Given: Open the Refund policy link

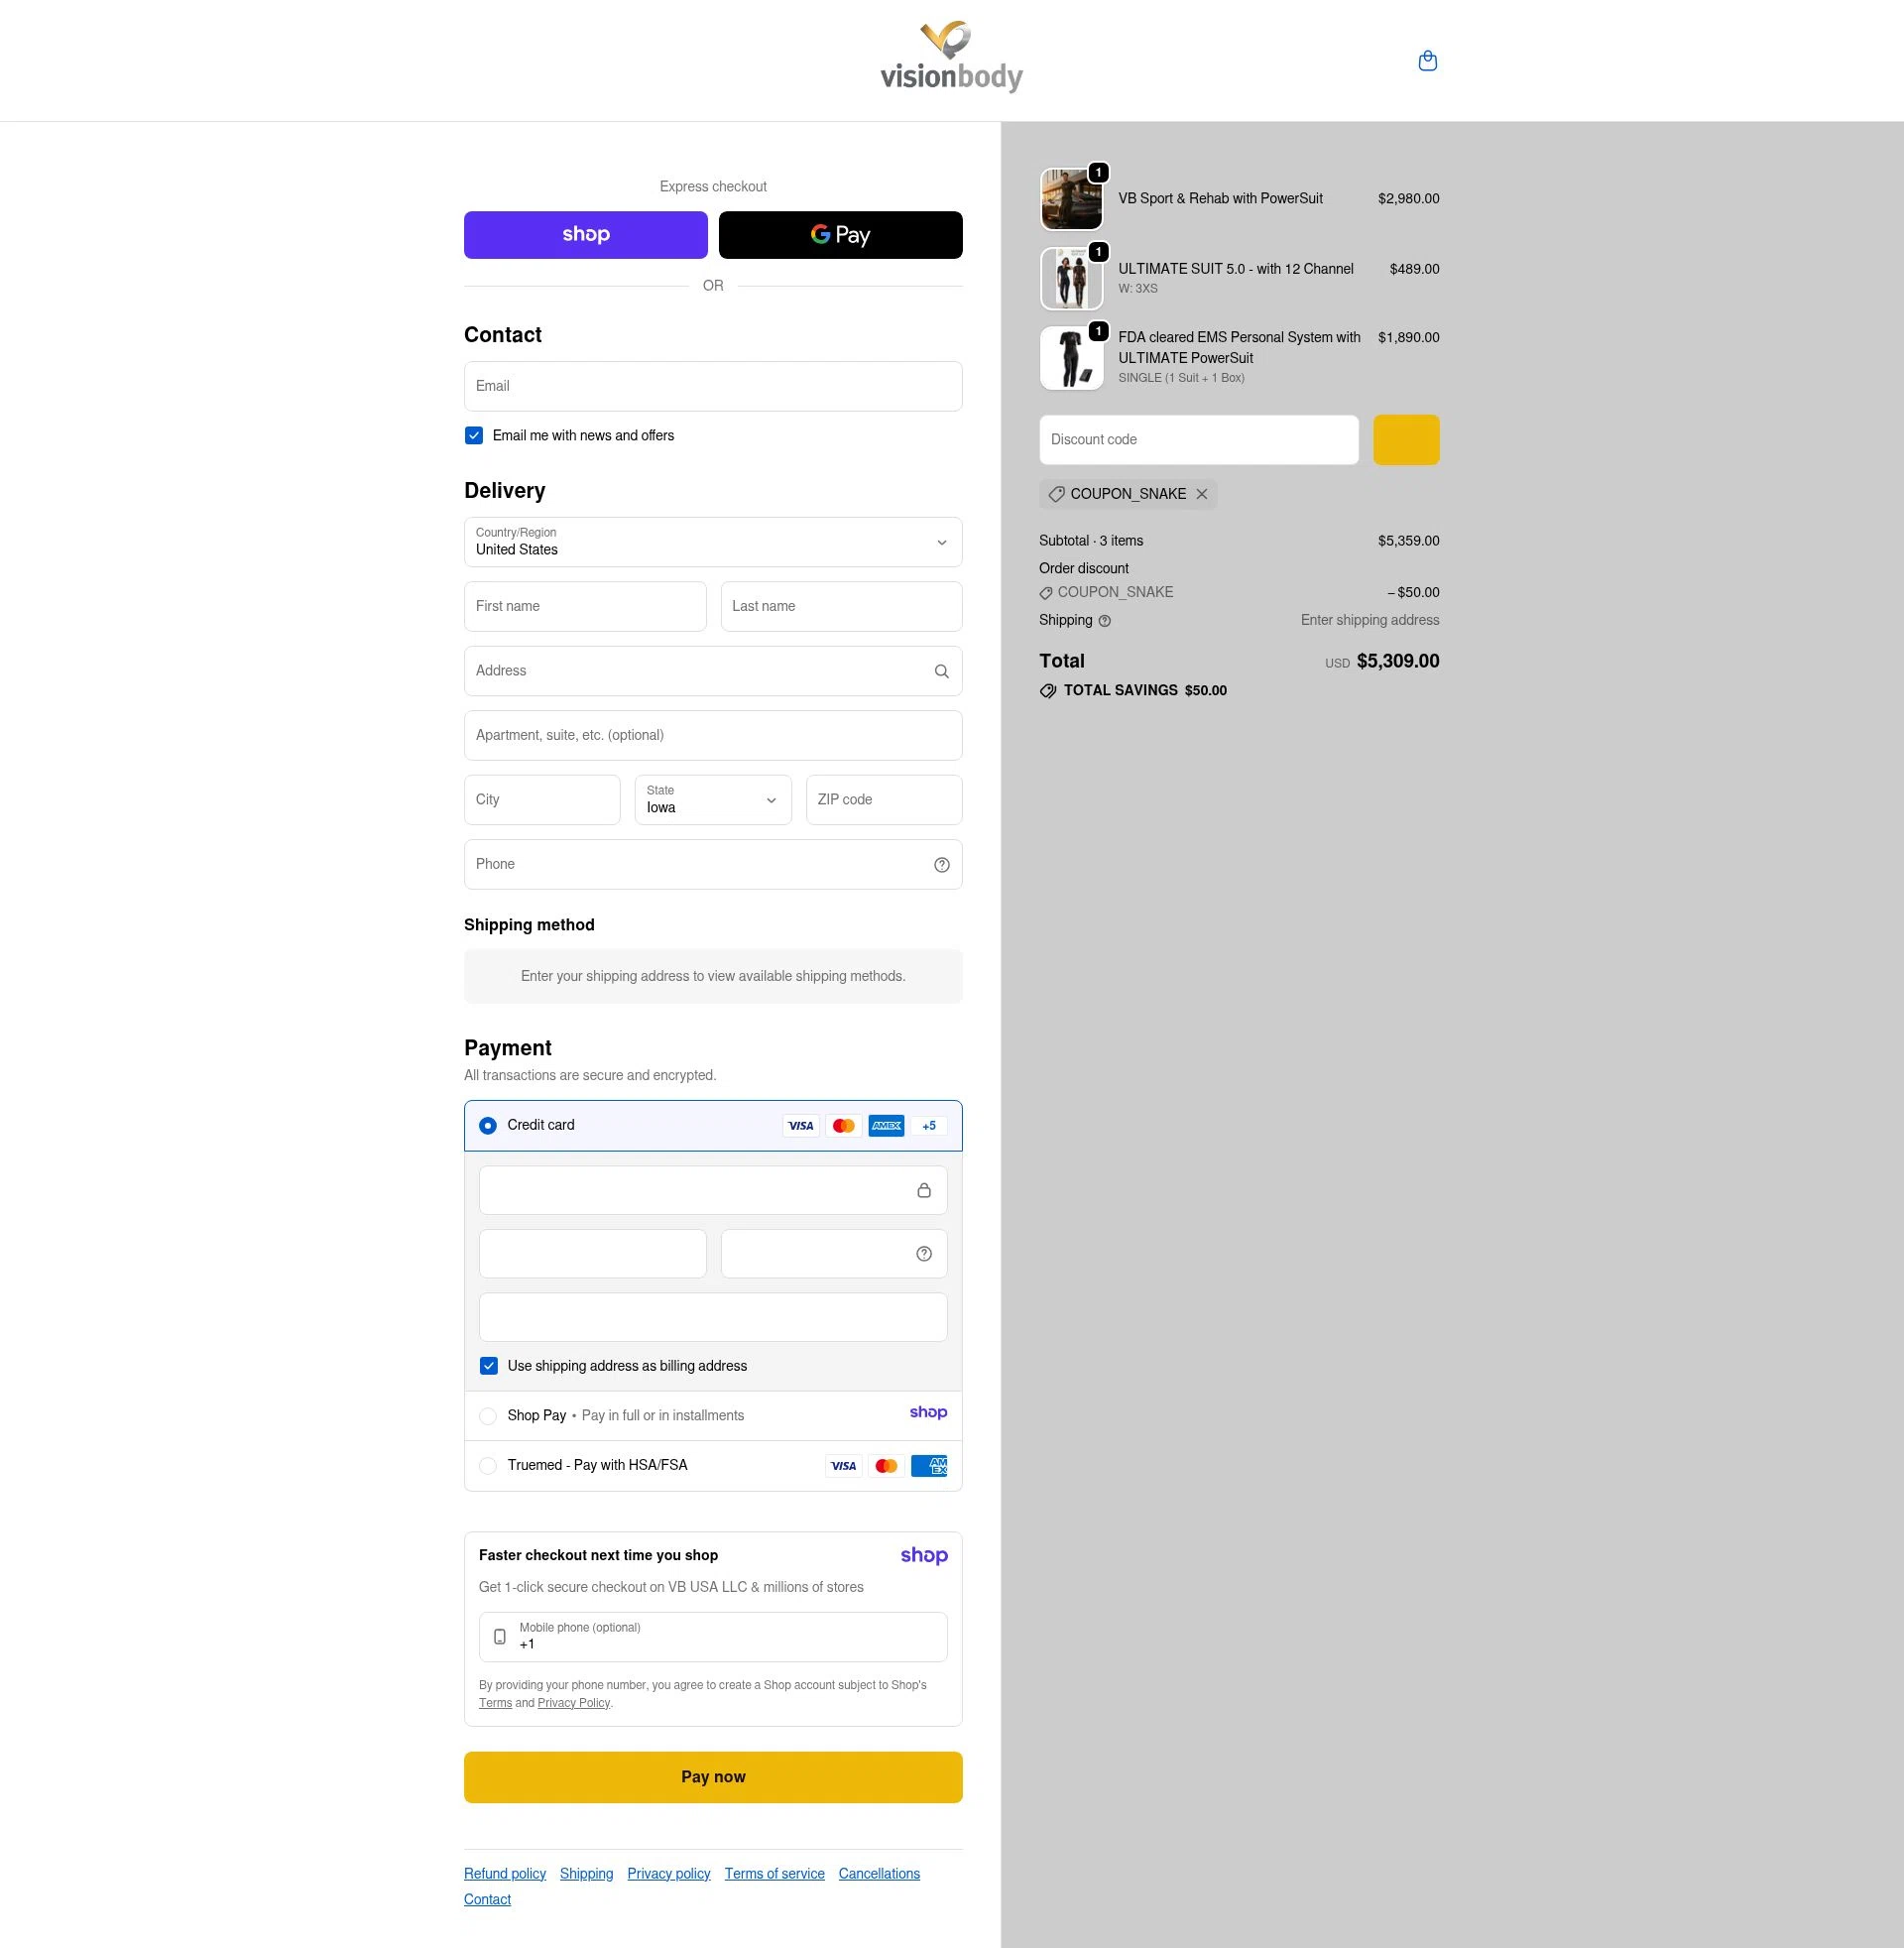Looking at the screenshot, I should (x=504, y=1873).
